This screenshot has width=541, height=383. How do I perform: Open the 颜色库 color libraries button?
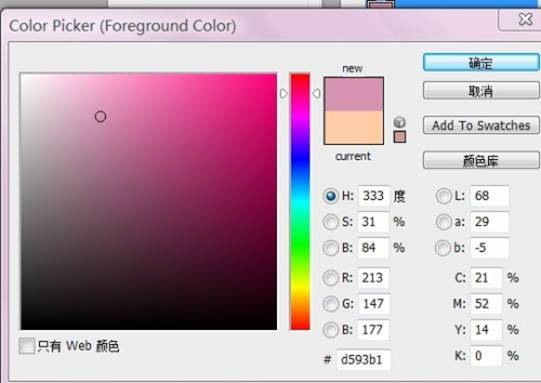tap(481, 160)
